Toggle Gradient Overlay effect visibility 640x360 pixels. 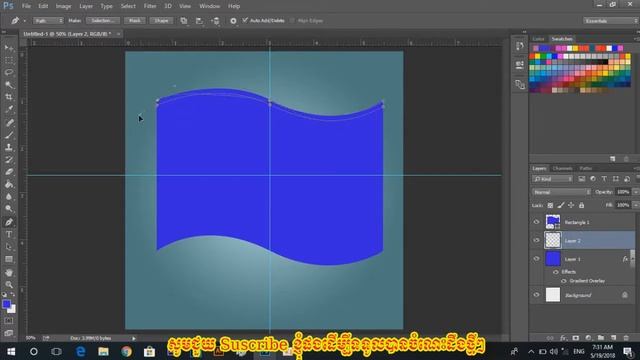pyautogui.click(x=564, y=281)
